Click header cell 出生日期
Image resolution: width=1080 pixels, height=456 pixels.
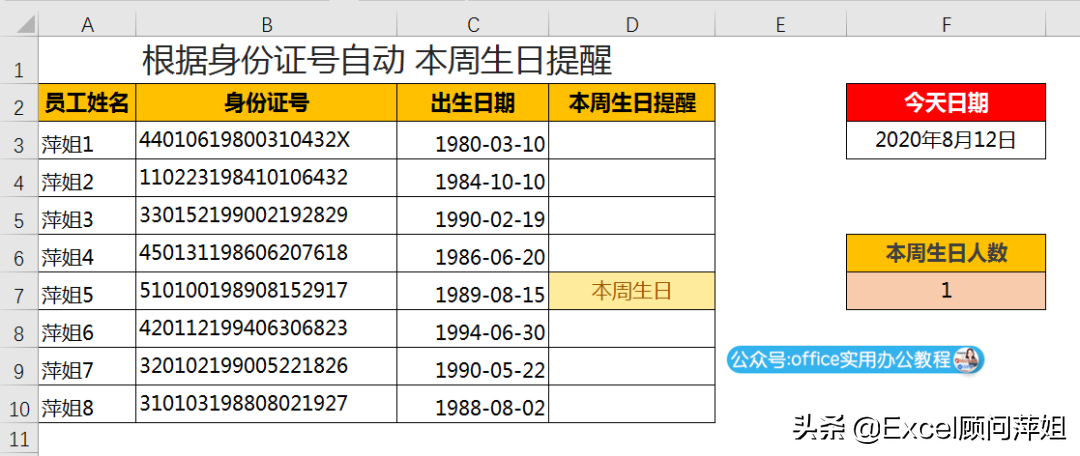click(473, 103)
